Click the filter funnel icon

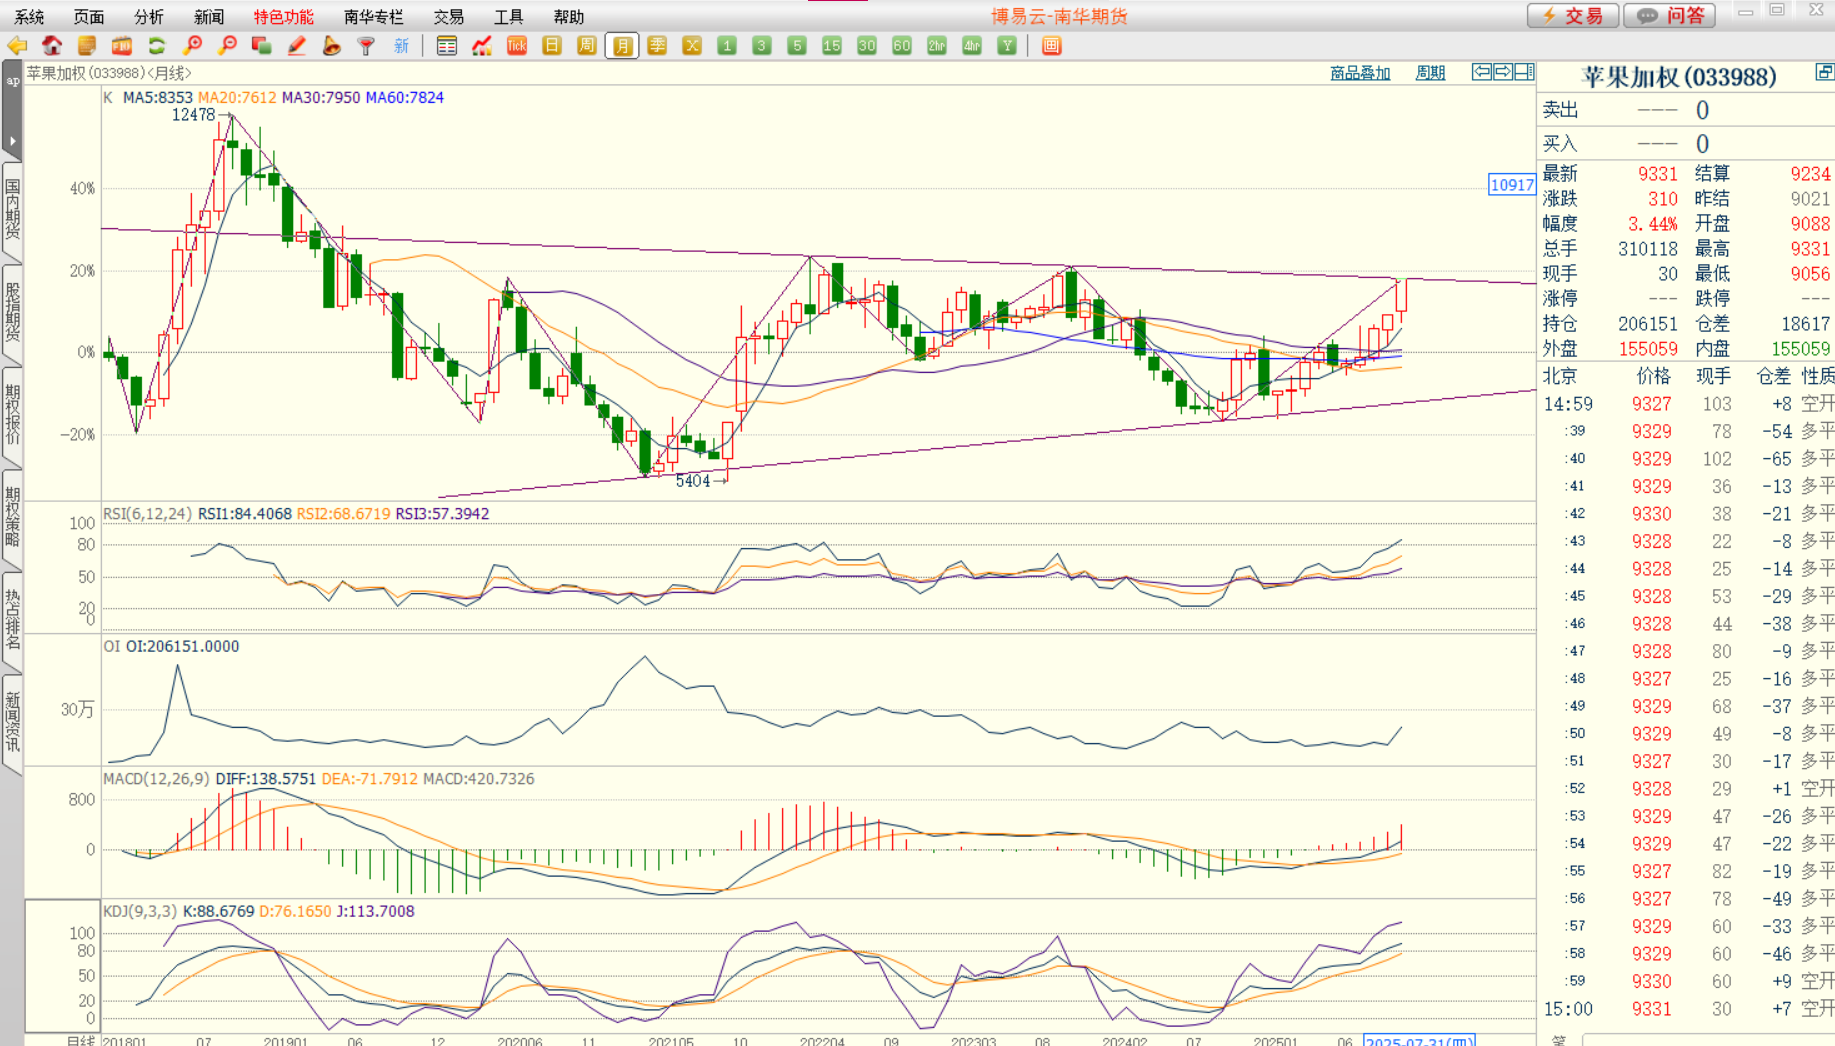point(366,46)
